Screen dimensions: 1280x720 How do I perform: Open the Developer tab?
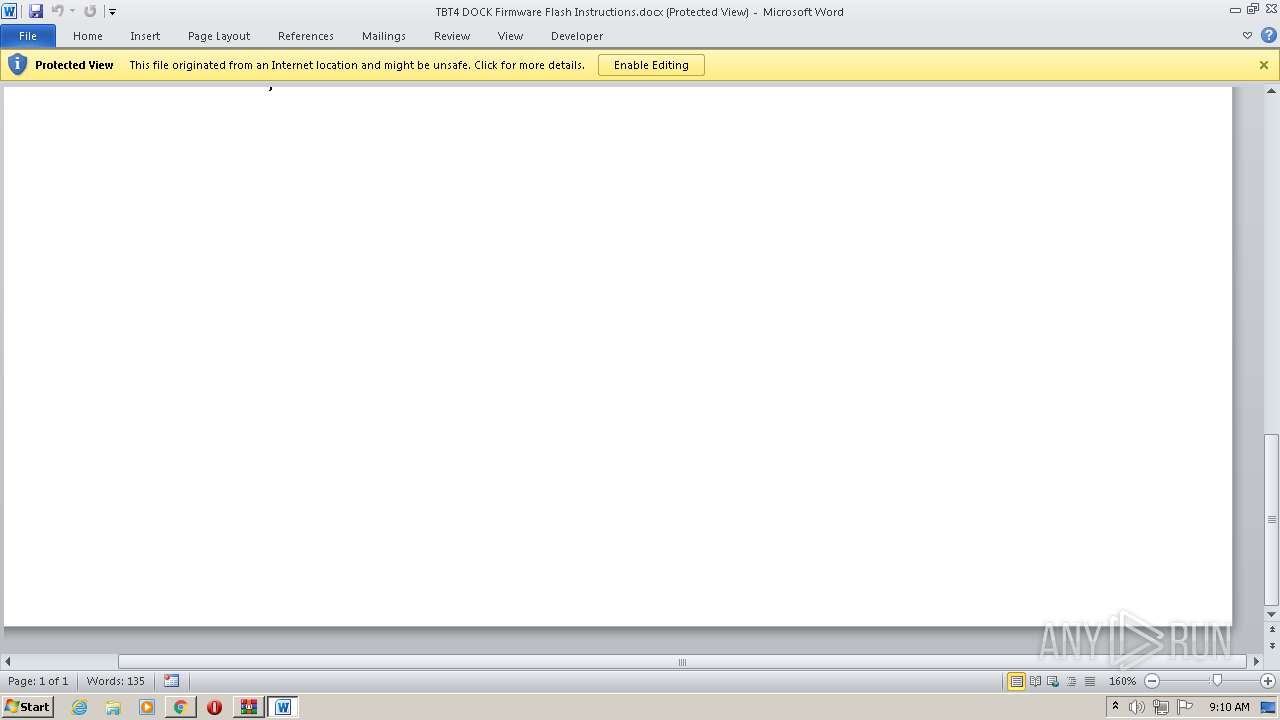click(577, 36)
